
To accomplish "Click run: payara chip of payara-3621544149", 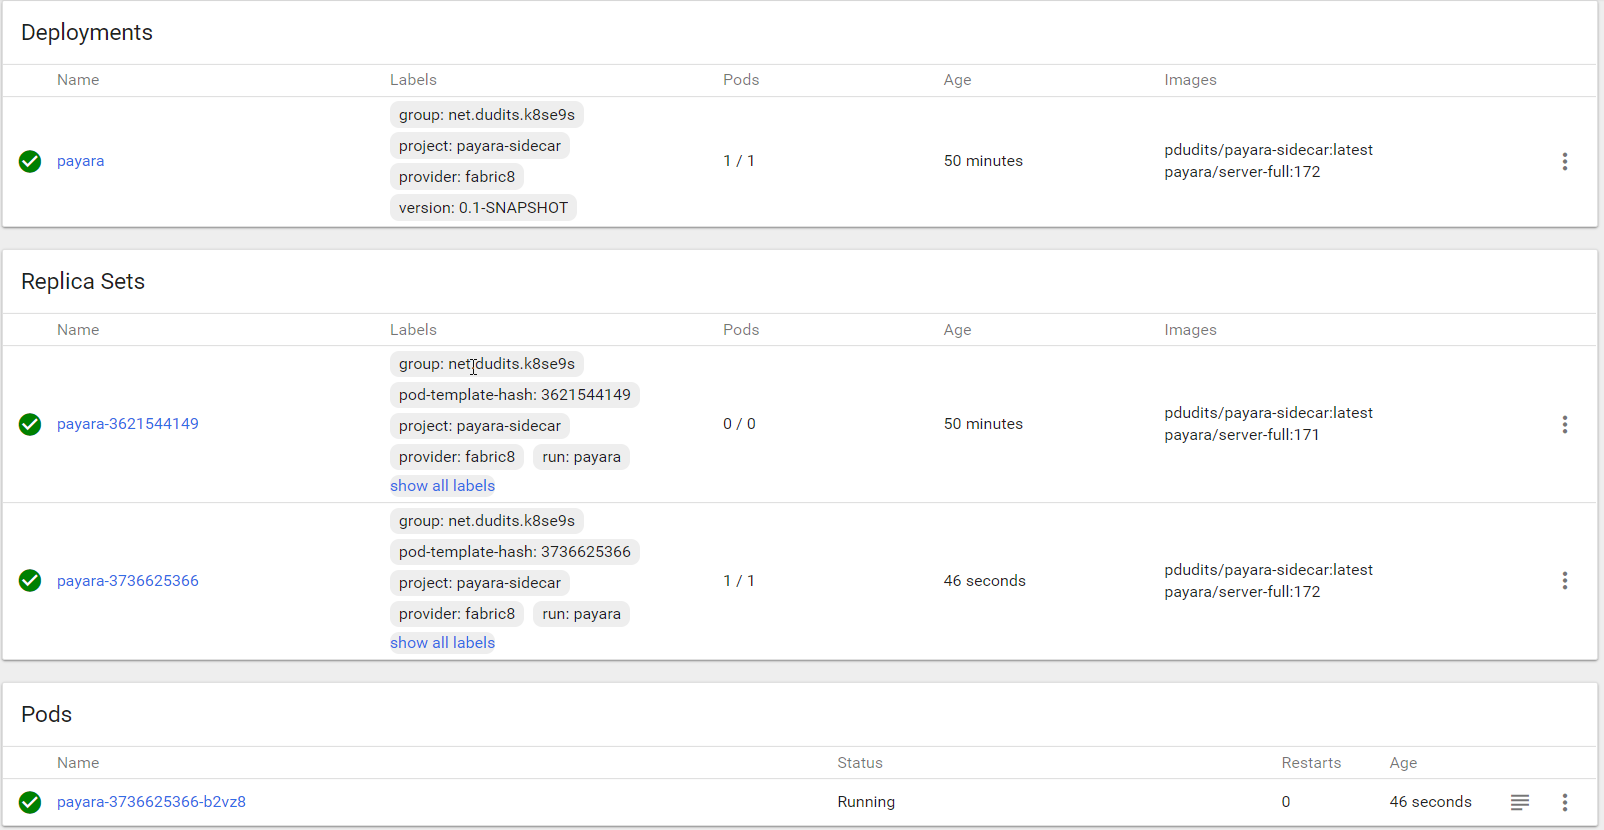I will [581, 457].
